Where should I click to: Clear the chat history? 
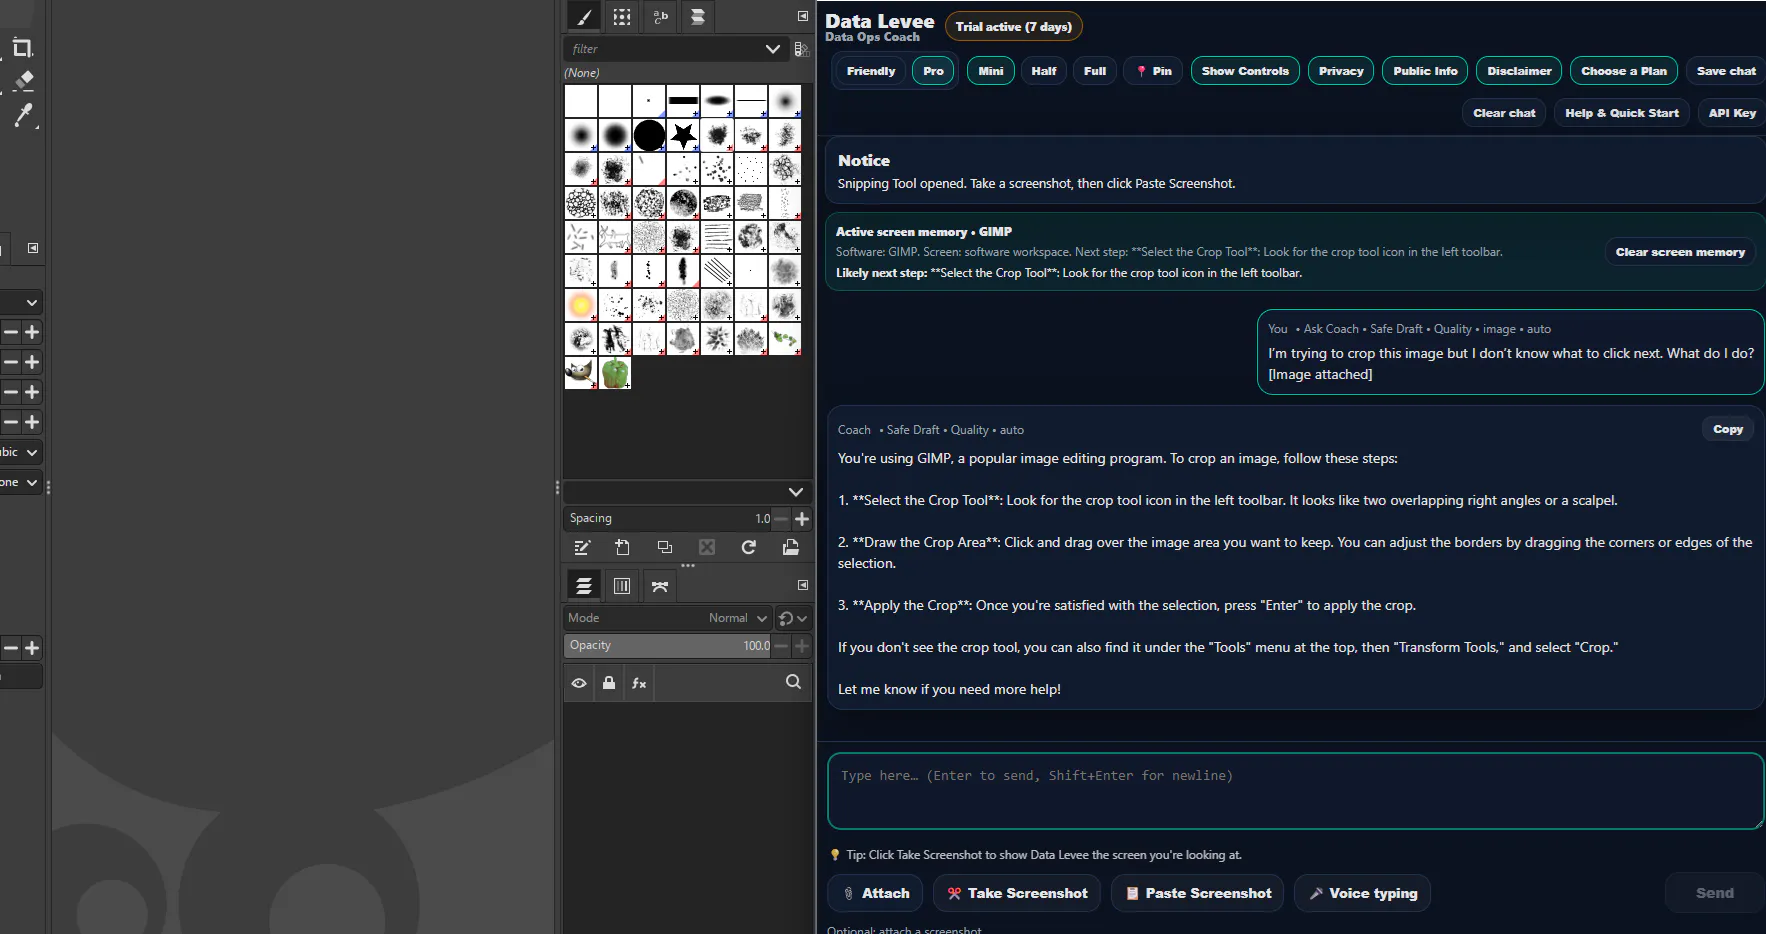(1504, 113)
